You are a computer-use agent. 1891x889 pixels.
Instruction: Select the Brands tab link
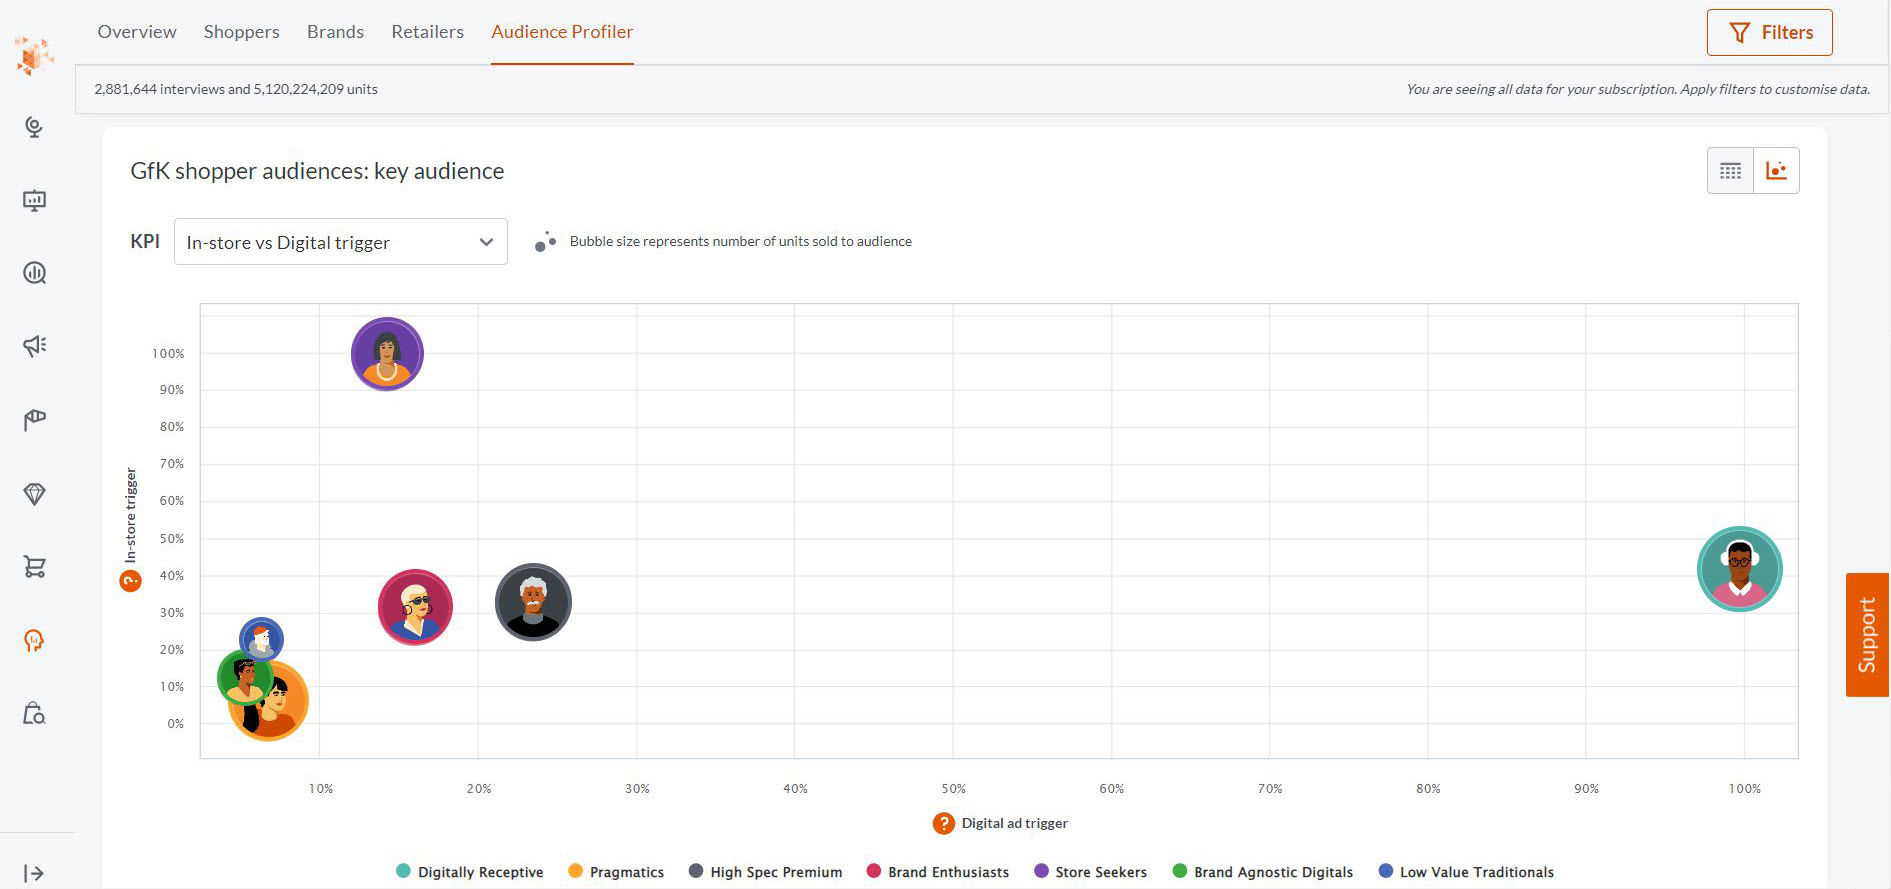[x=335, y=32]
